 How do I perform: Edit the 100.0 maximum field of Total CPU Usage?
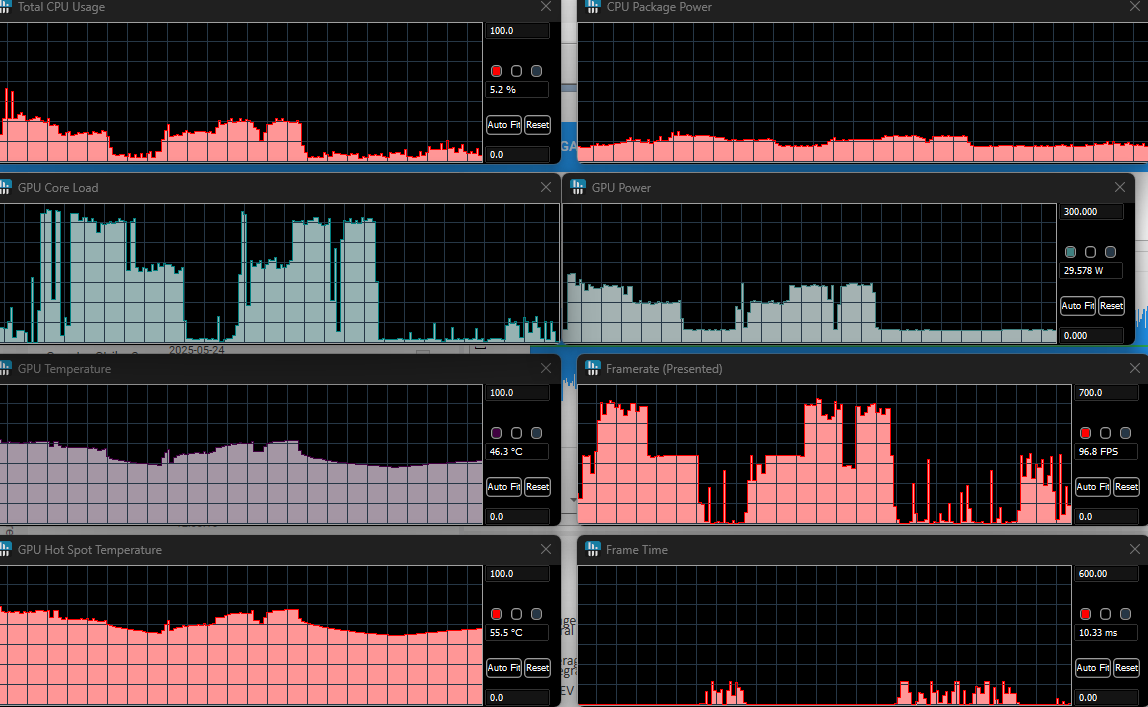(x=518, y=31)
